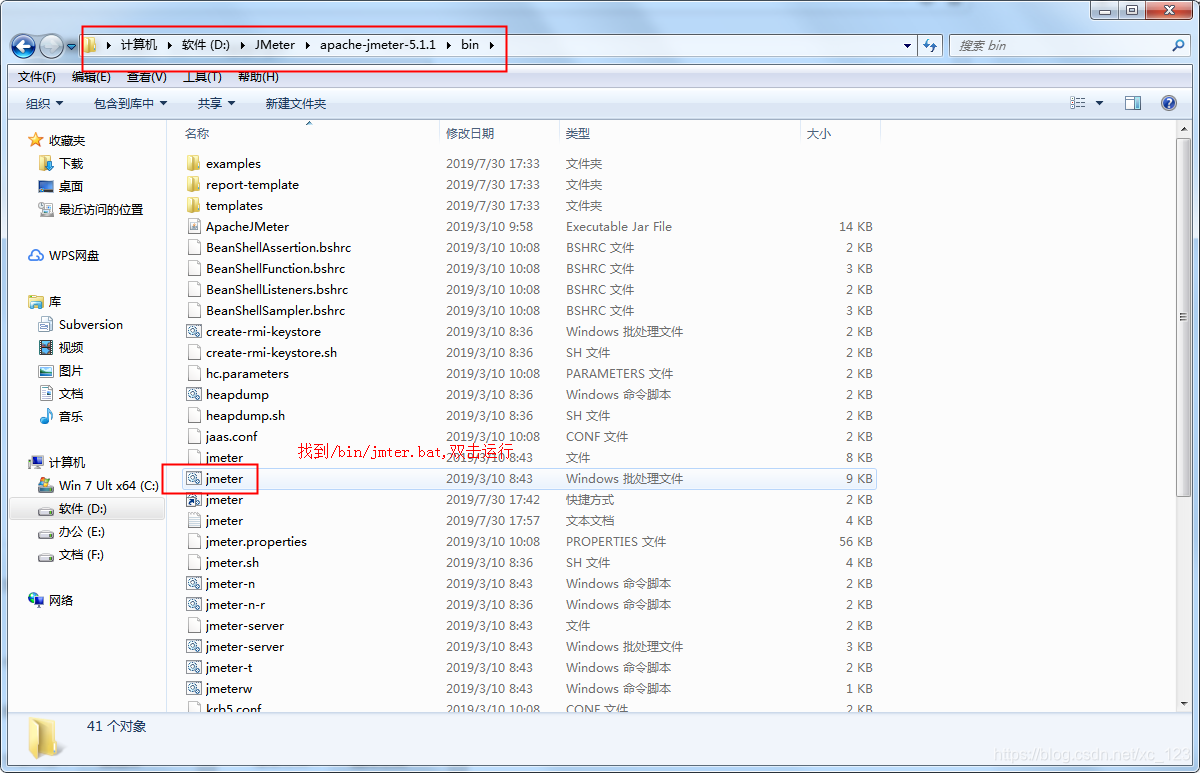Select the BeanShellSampler.bshrc file name
The width and height of the screenshot is (1200, 773).
tap(275, 310)
